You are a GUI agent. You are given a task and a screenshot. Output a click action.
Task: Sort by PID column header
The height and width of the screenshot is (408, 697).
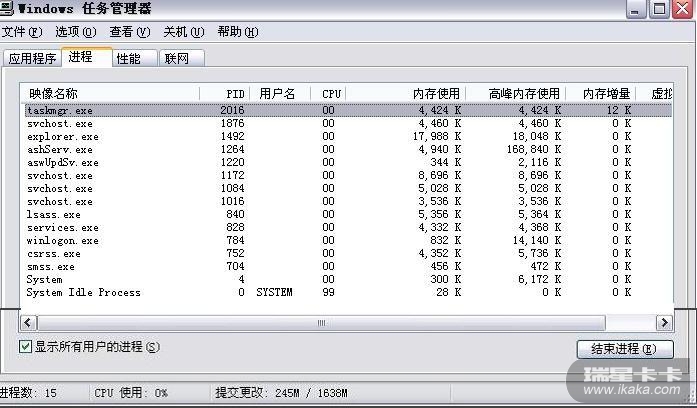click(x=225, y=94)
